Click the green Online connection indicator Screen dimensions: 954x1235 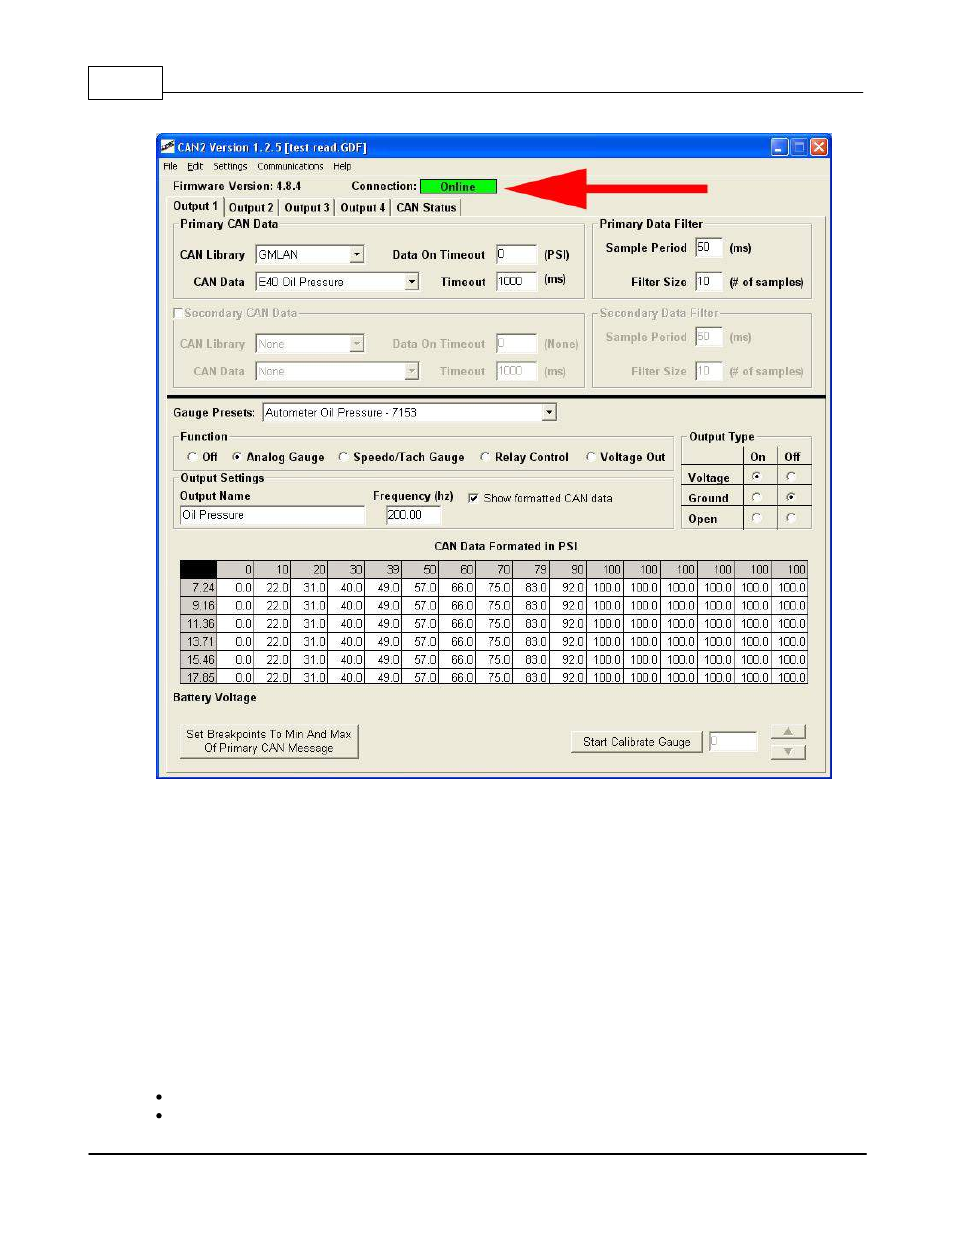tap(458, 187)
